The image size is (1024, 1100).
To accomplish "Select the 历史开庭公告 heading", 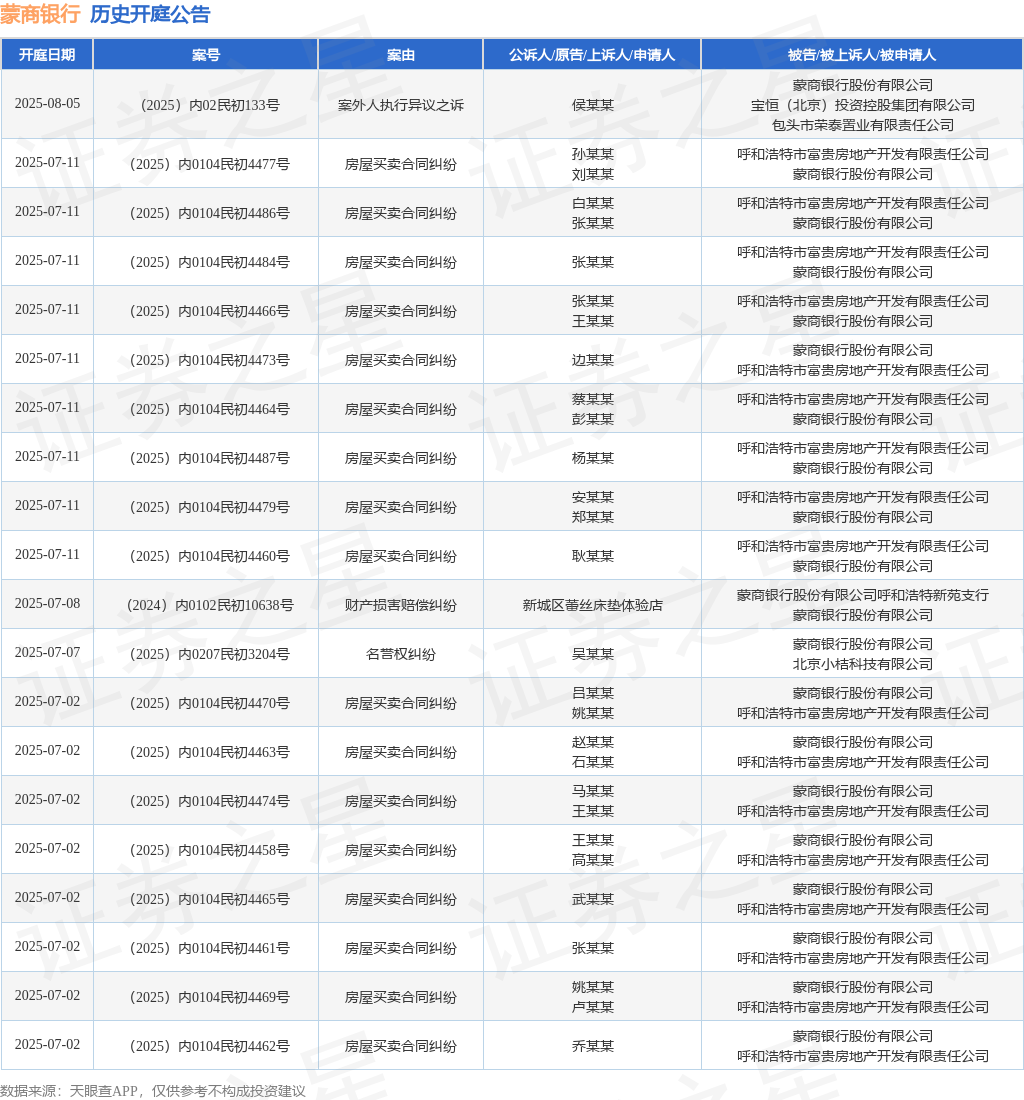I will point(150,14).
